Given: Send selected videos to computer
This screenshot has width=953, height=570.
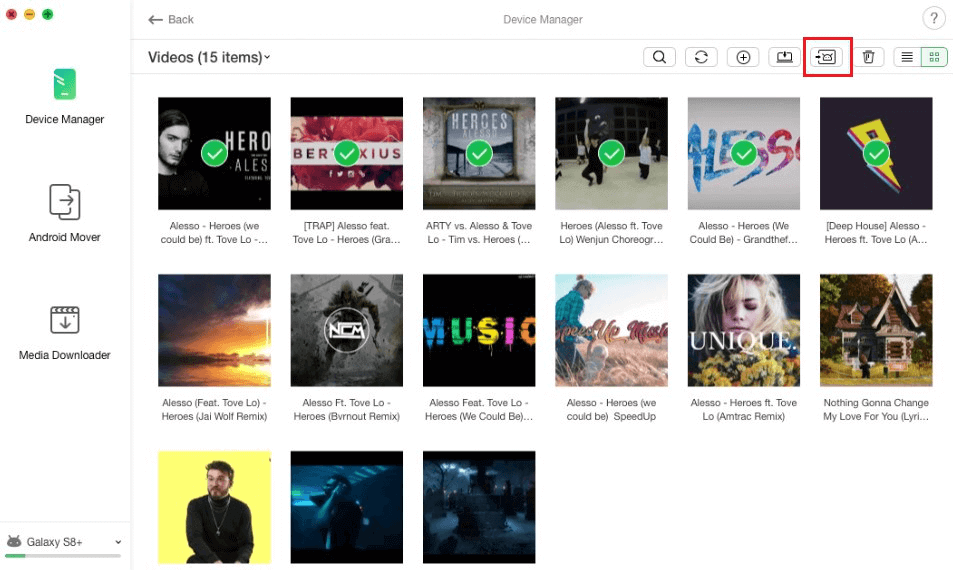Looking at the screenshot, I should [x=785, y=57].
